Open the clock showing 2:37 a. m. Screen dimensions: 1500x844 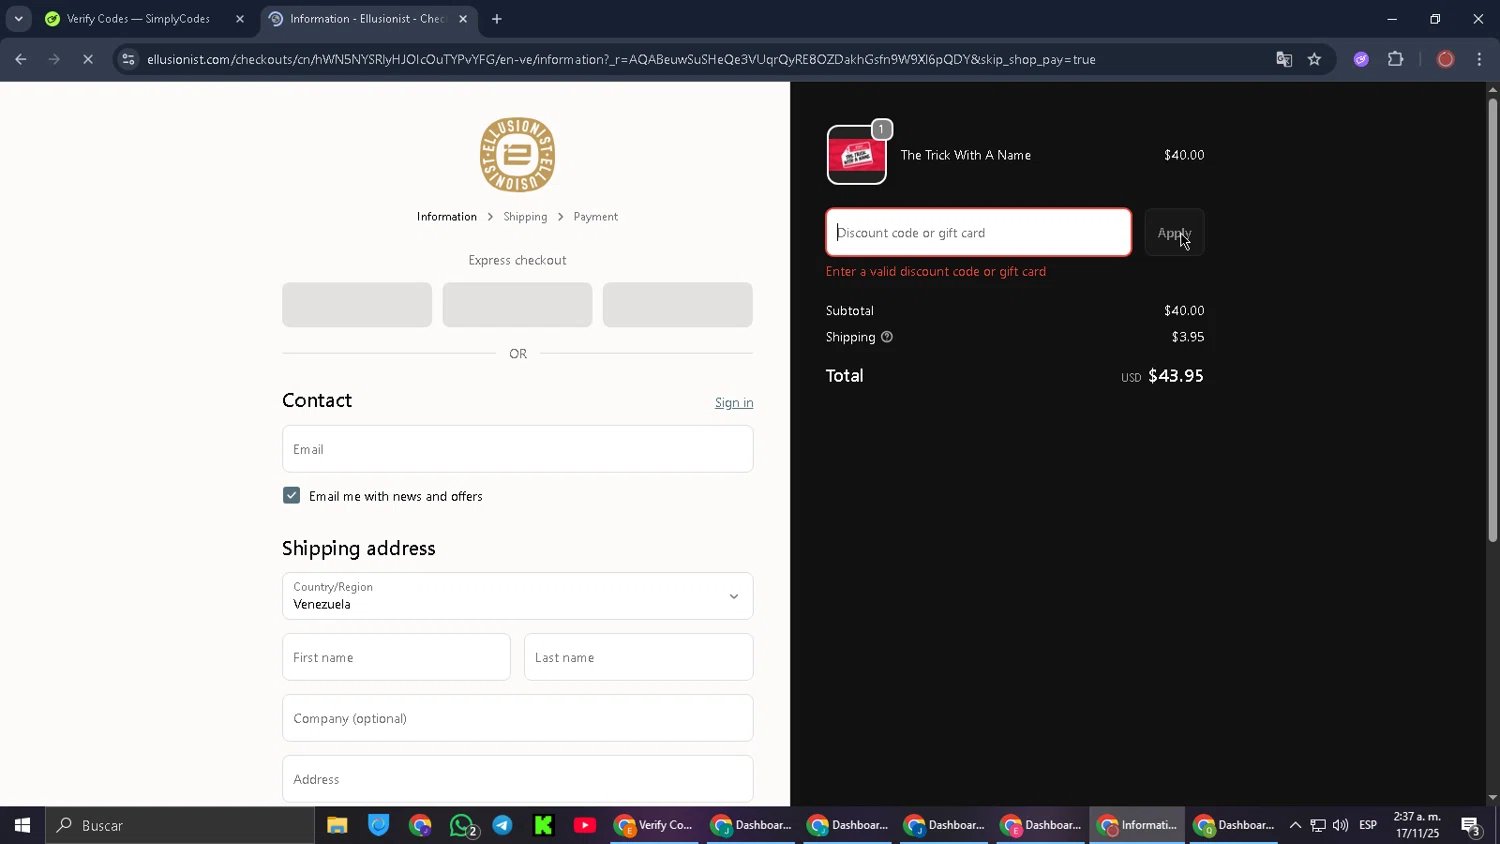(x=1417, y=826)
